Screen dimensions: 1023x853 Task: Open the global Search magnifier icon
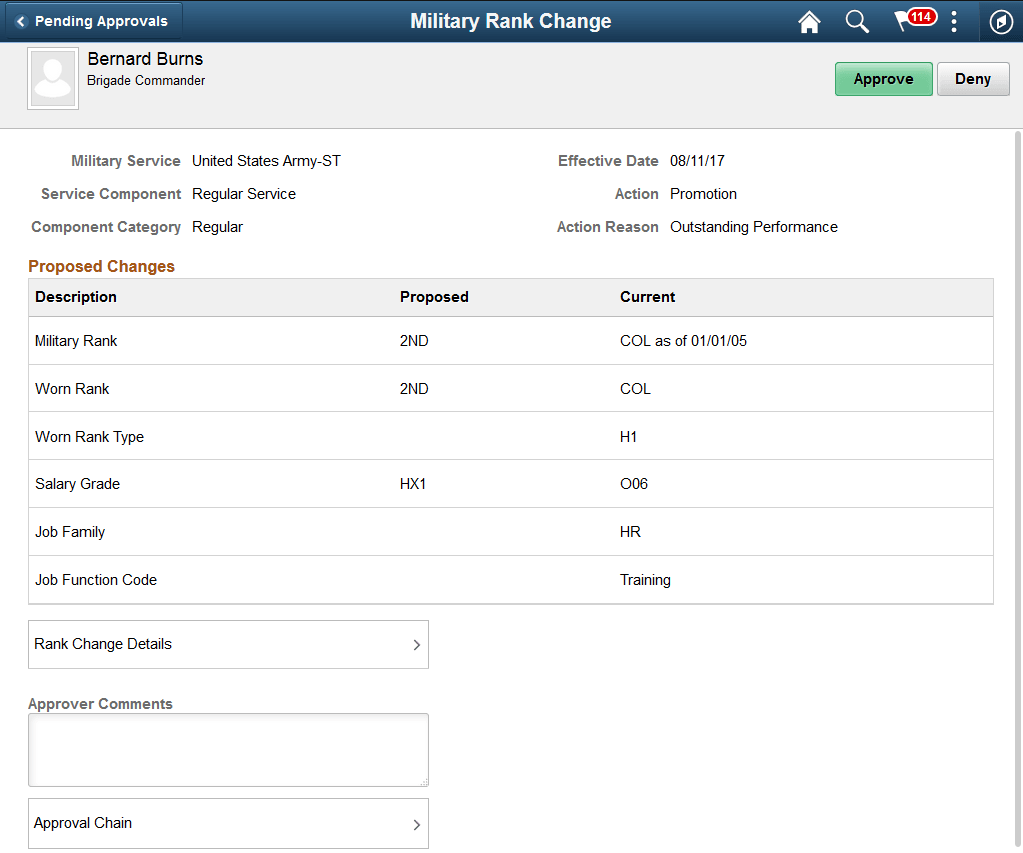857,21
